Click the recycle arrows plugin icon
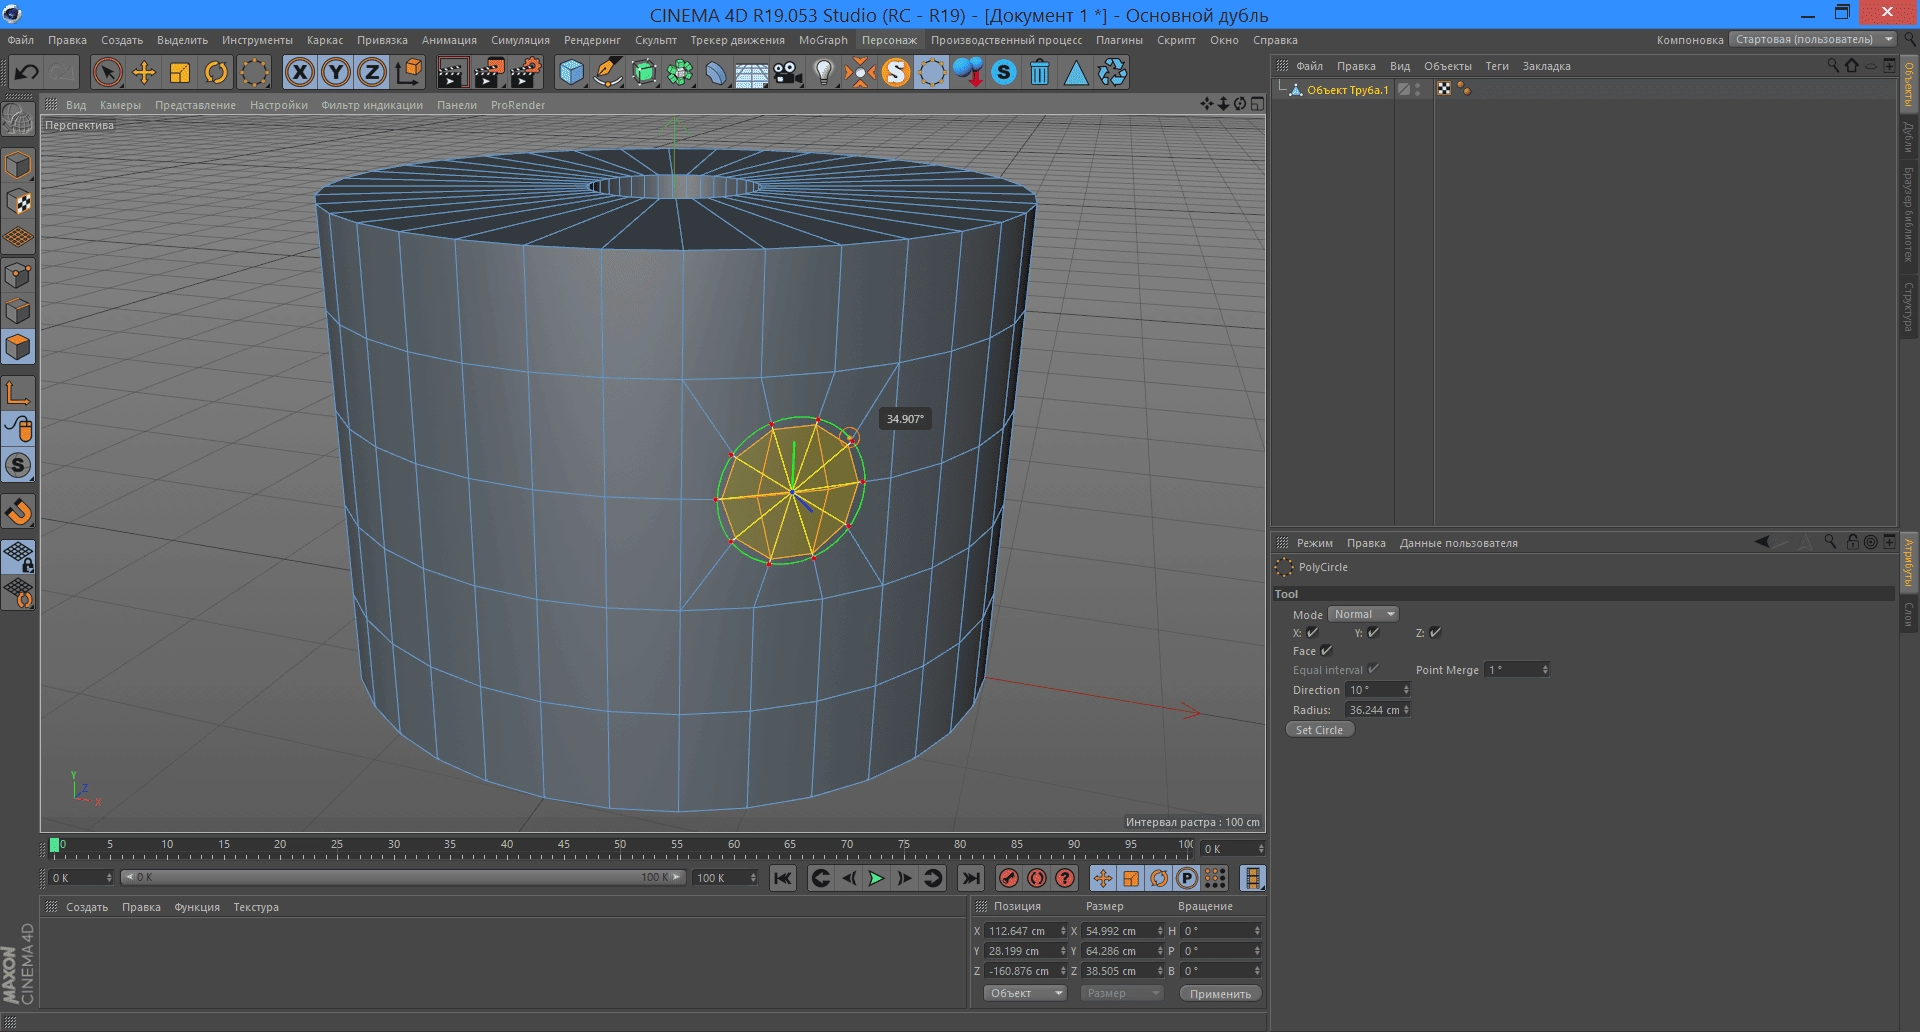Viewport: 1920px width, 1032px height. pos(1112,72)
